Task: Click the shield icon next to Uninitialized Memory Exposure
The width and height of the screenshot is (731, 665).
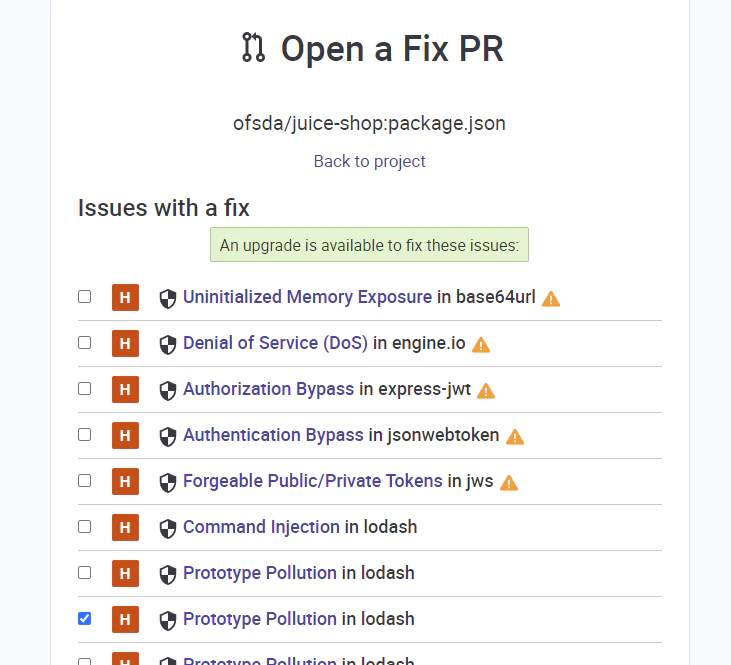Action: point(168,298)
